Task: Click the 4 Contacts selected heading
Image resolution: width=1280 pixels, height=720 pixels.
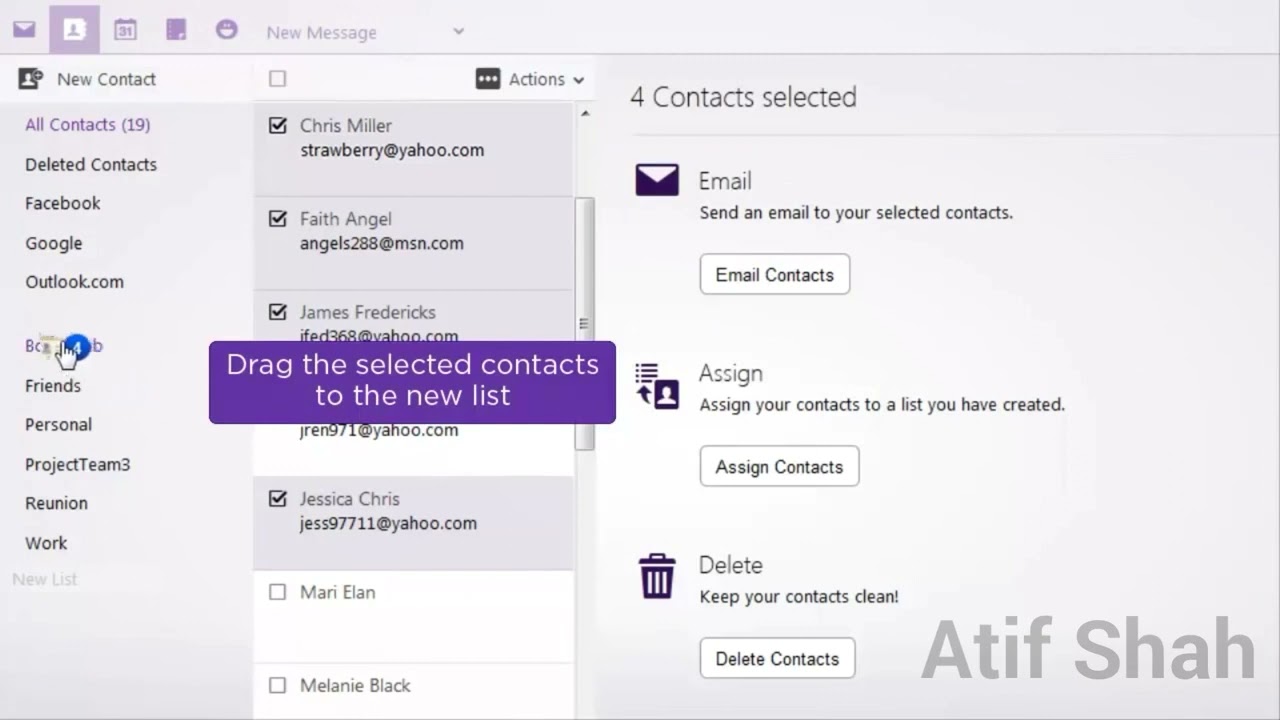Action: pos(744,97)
